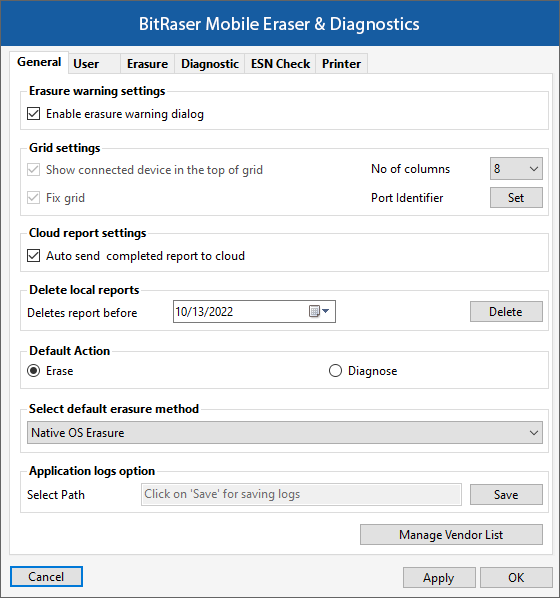The image size is (560, 598).
Task: Click the Cancel button
Action: click(46, 577)
